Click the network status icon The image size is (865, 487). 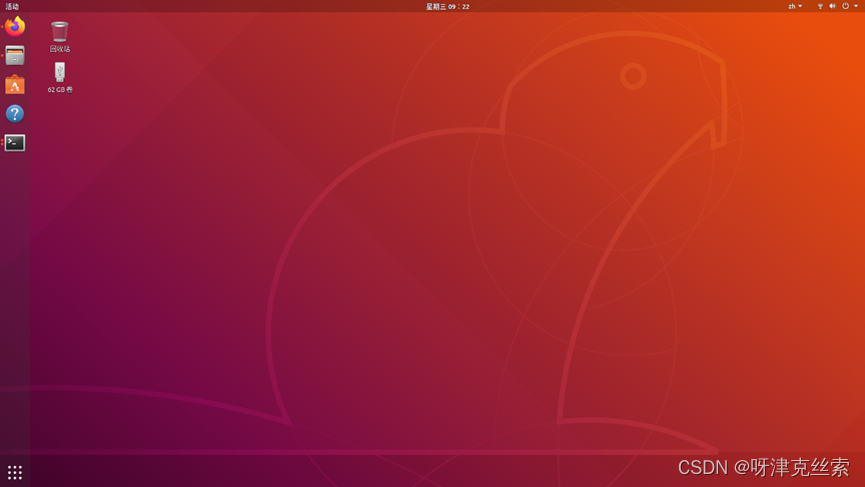[x=820, y=7]
